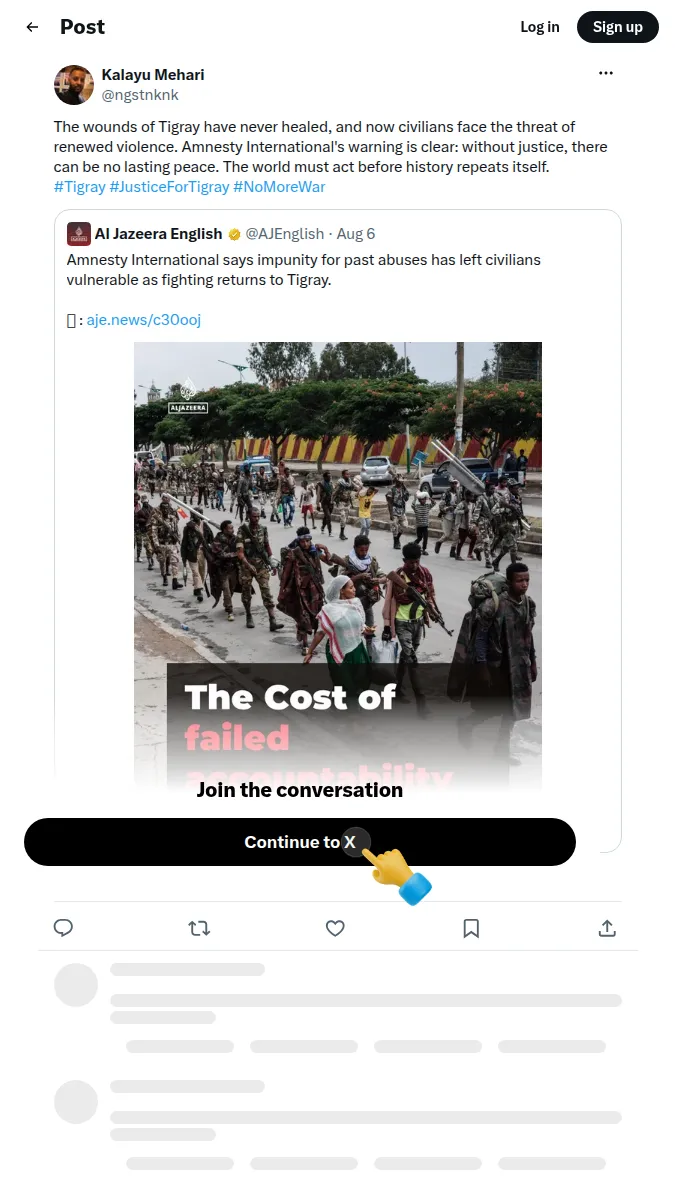
Task: Click the gold verified badge
Action: 234,234
